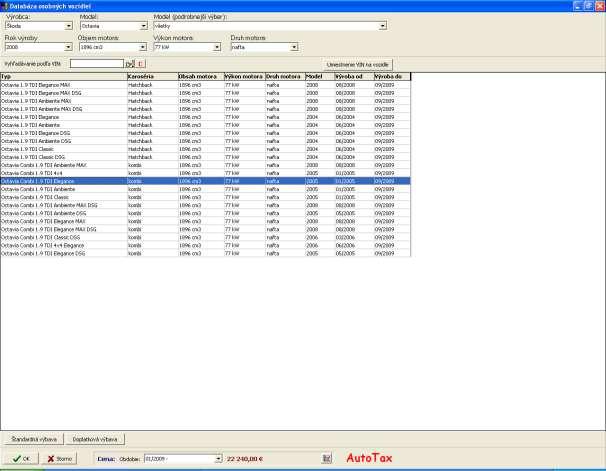Image resolution: width=606 pixels, height=471 pixels.
Task: Click the calculator icon near price
Action: click(x=327, y=458)
